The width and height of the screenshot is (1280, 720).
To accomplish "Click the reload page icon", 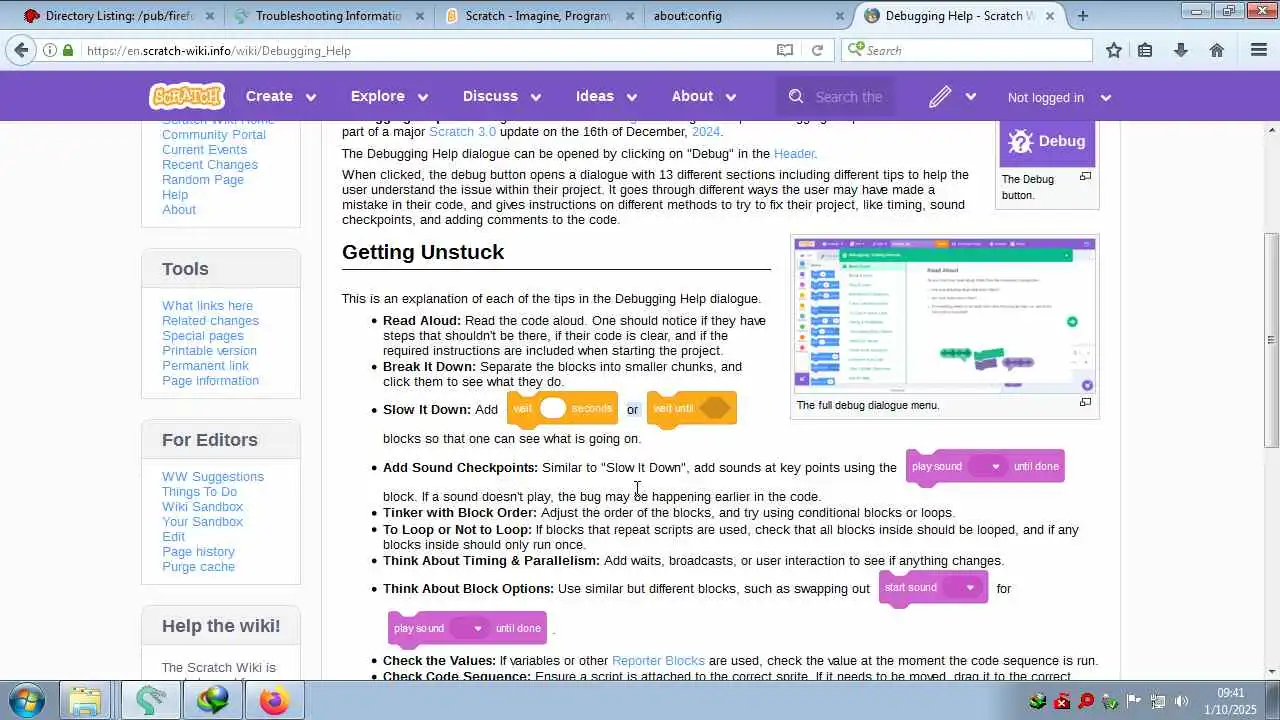I will point(817,50).
